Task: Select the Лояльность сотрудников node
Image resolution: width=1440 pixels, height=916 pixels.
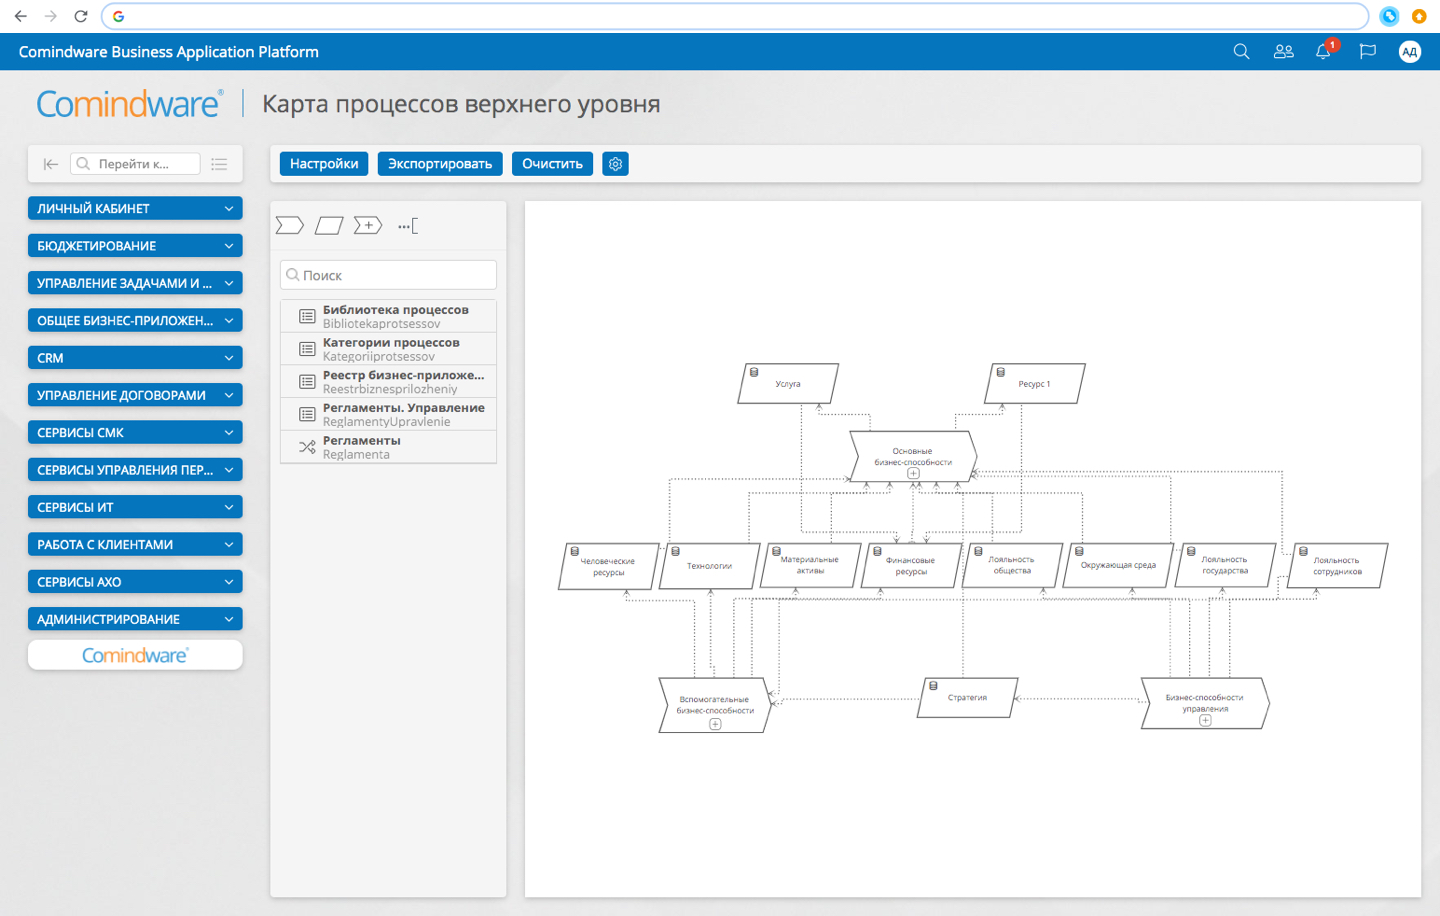Action: [1337, 566]
